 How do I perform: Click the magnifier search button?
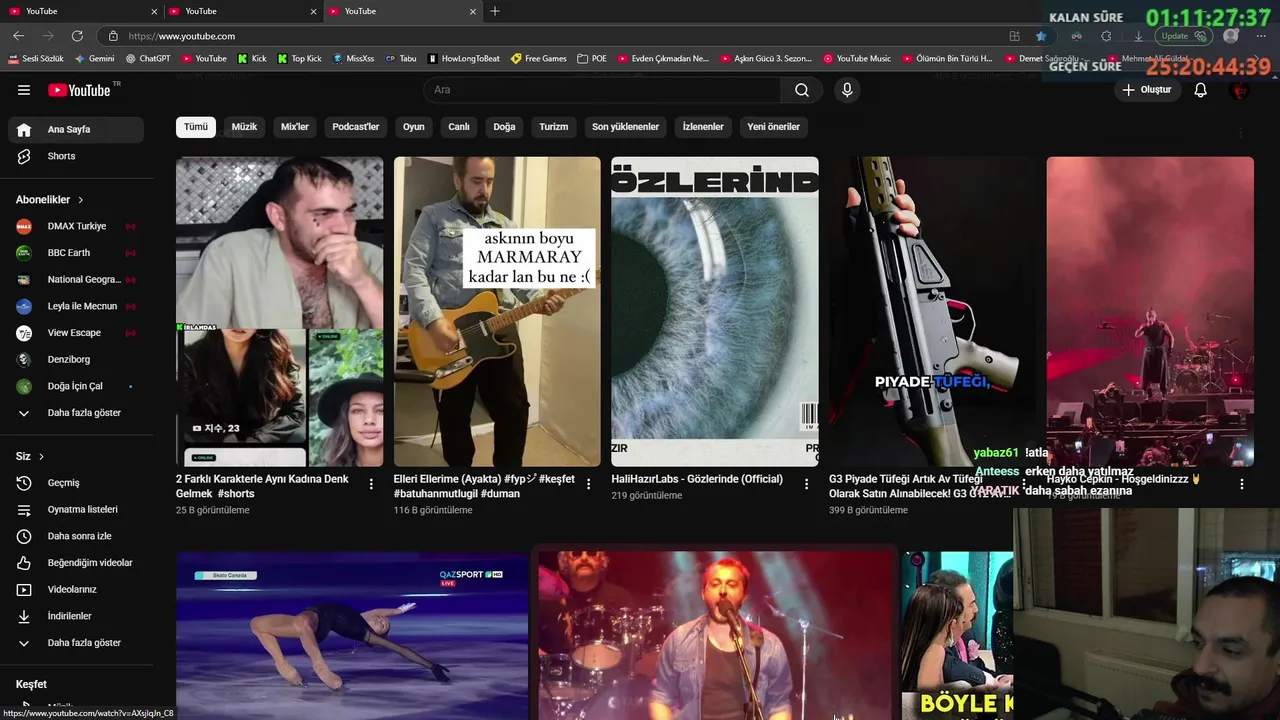pyautogui.click(x=802, y=90)
